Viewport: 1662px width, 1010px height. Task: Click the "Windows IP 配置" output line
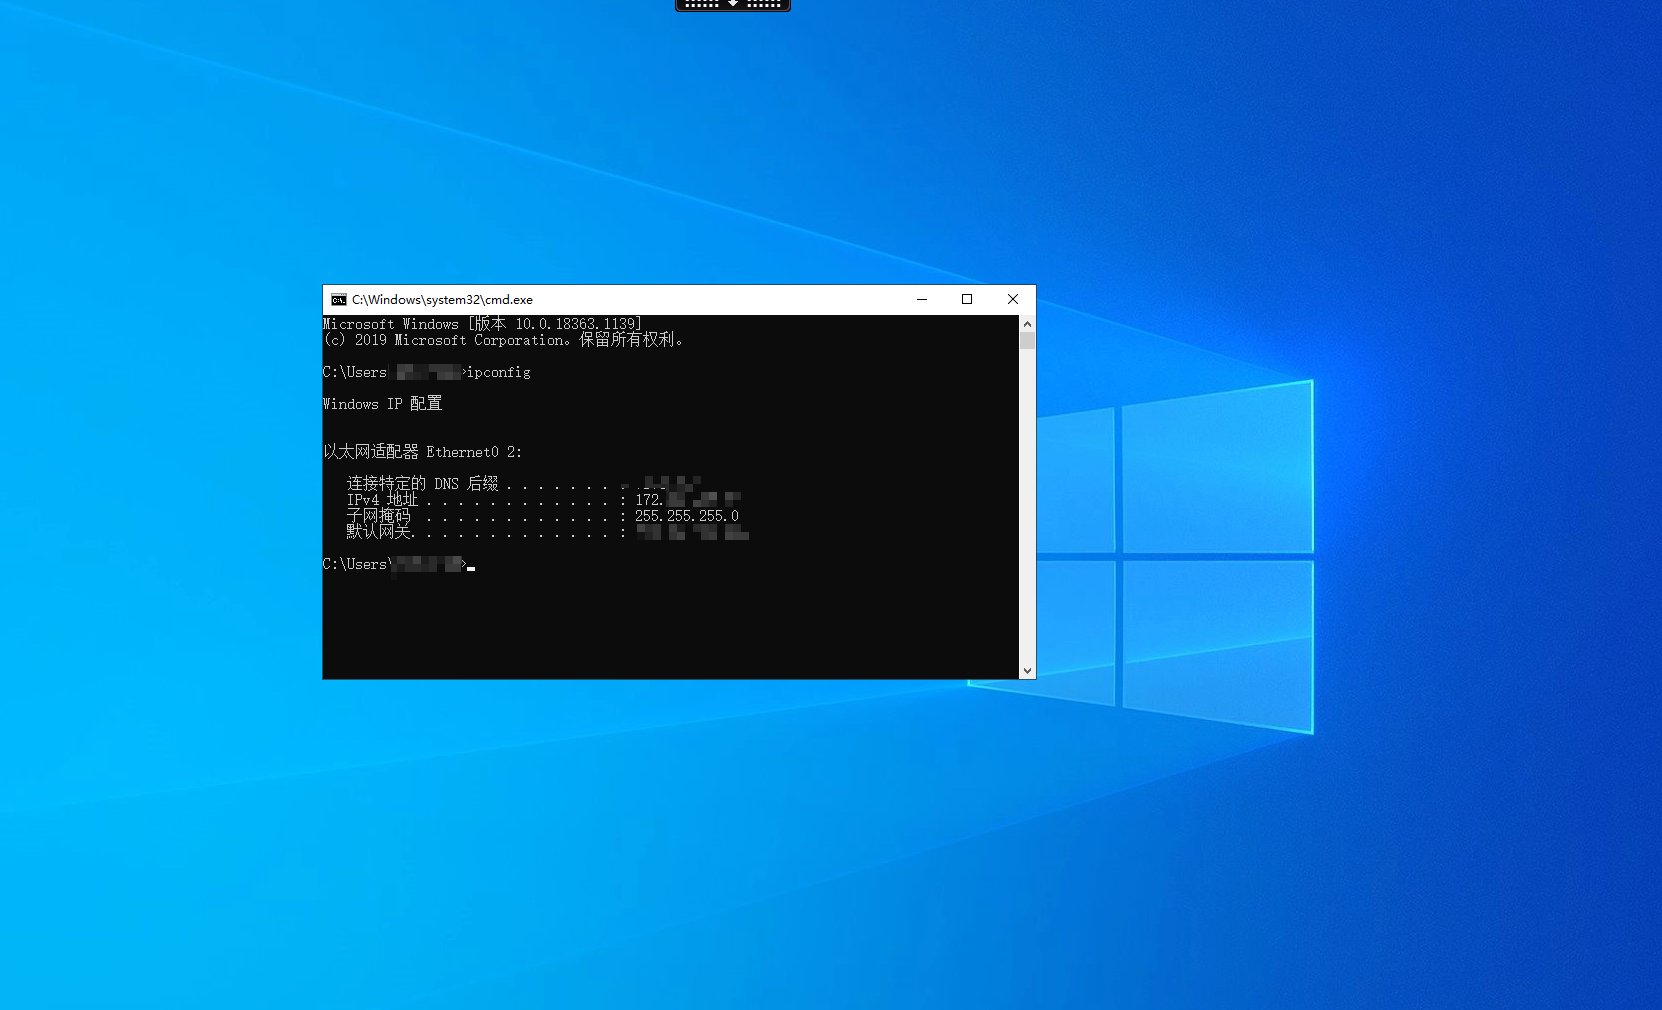coord(382,404)
